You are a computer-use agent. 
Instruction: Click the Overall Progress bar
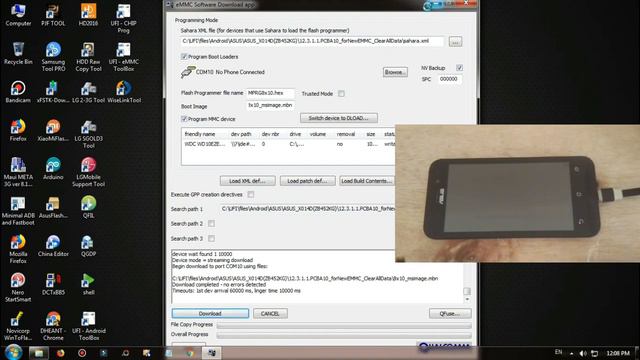point(344,335)
